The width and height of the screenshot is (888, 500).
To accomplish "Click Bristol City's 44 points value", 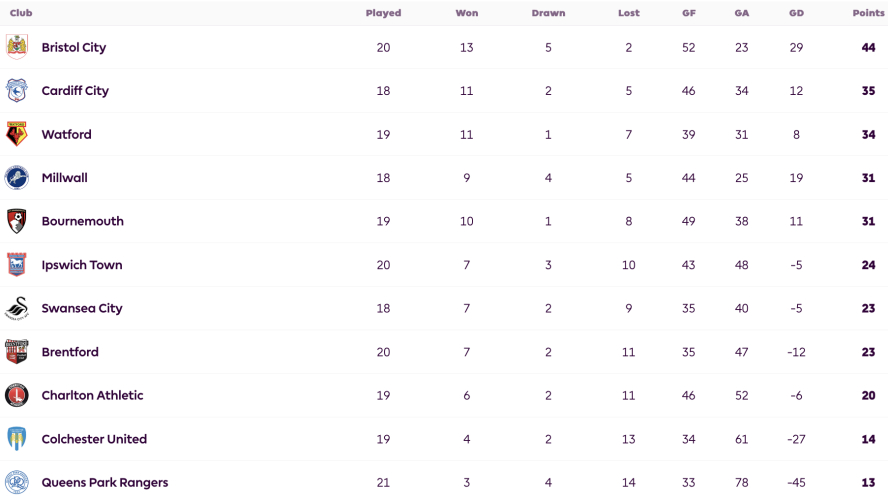I will pyautogui.click(x=868, y=48).
